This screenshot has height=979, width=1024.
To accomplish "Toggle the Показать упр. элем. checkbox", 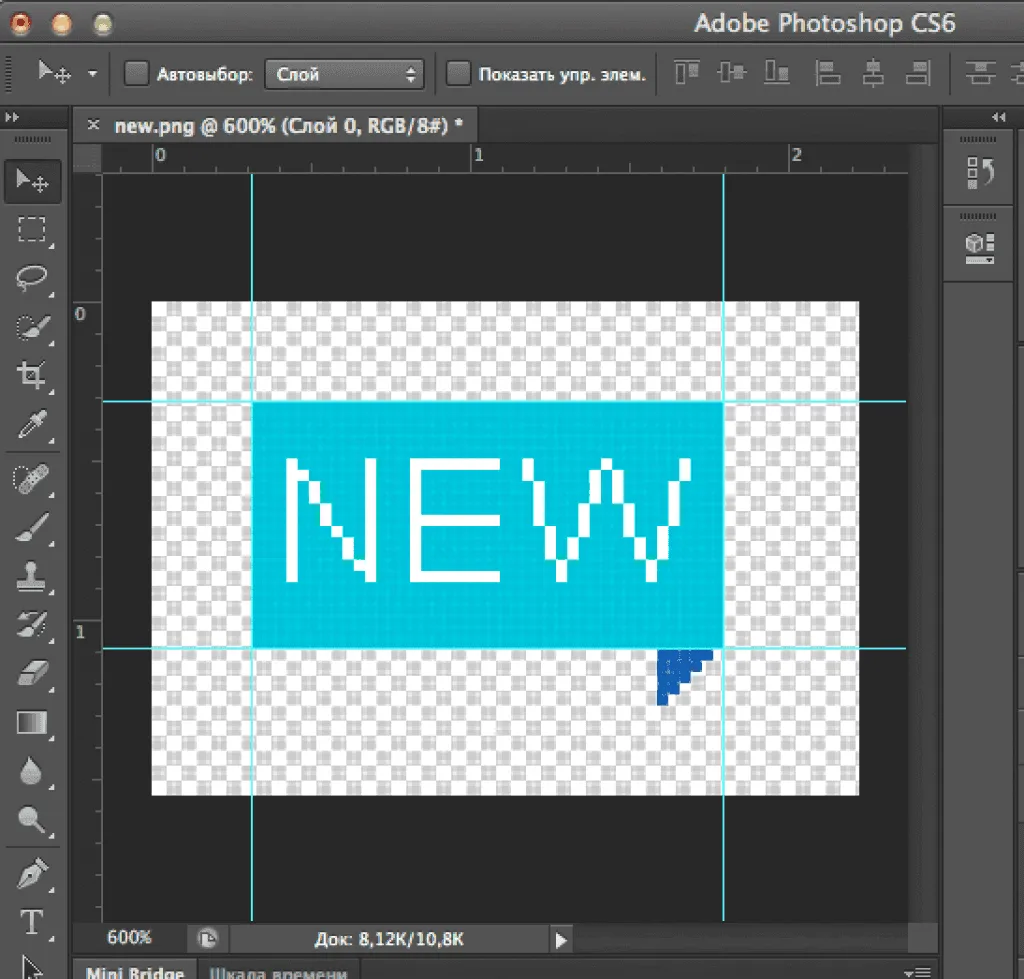I will point(458,73).
